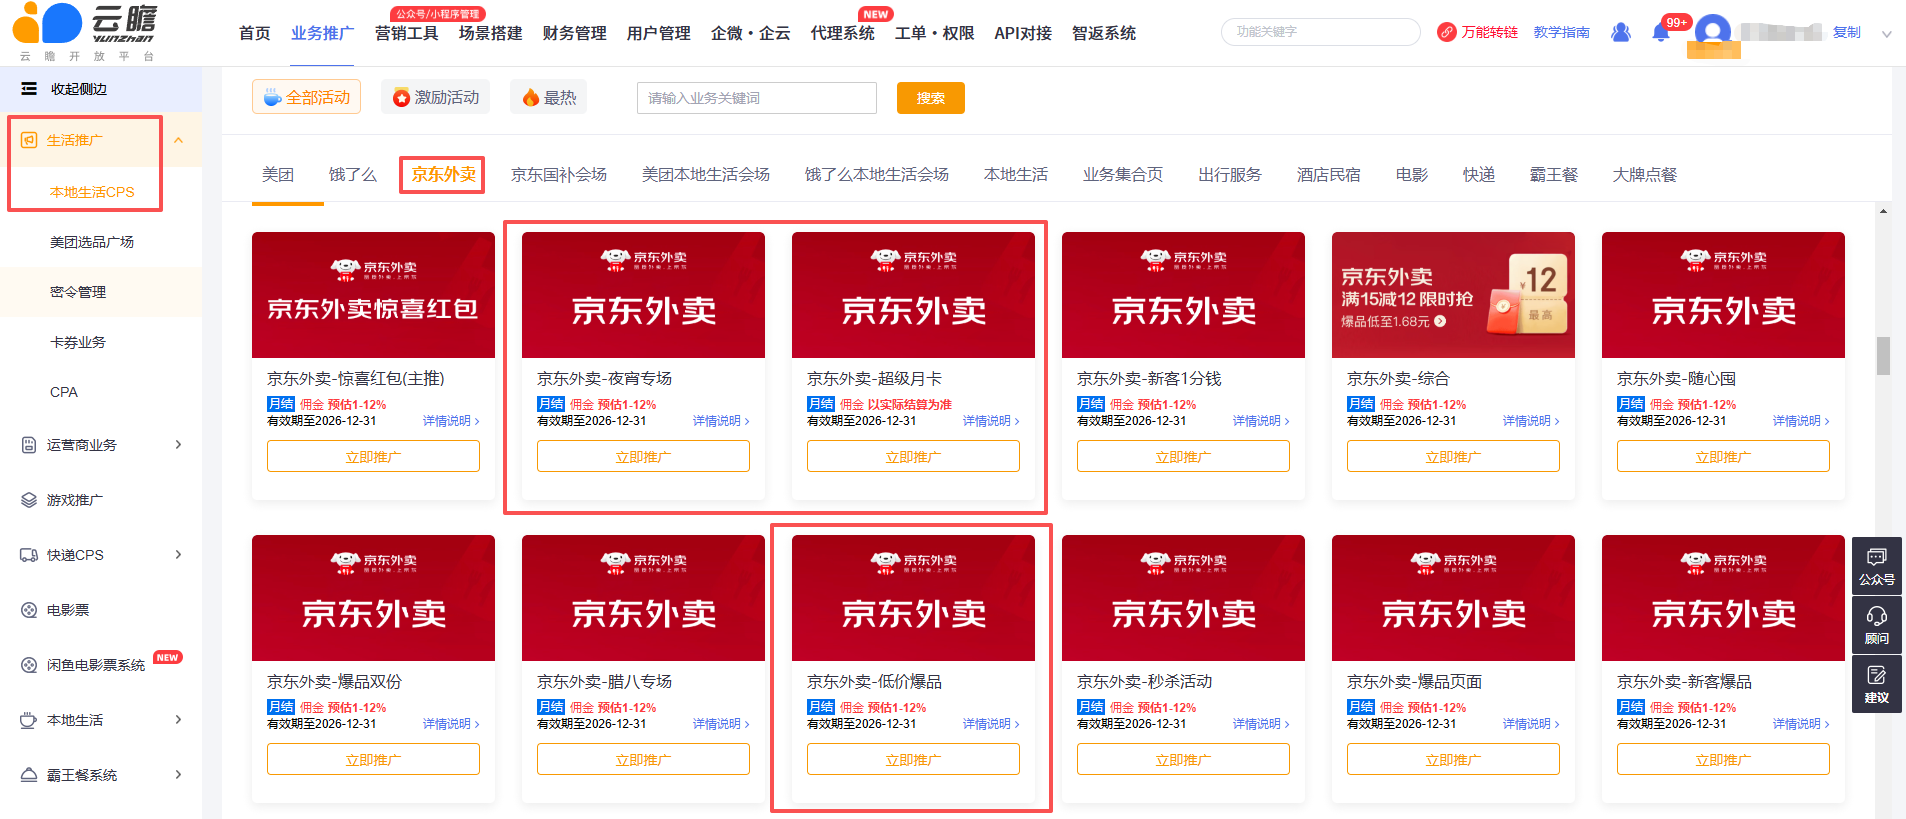
Task: Click the 京东外卖-腊八专场 card banner
Action: [x=643, y=598]
